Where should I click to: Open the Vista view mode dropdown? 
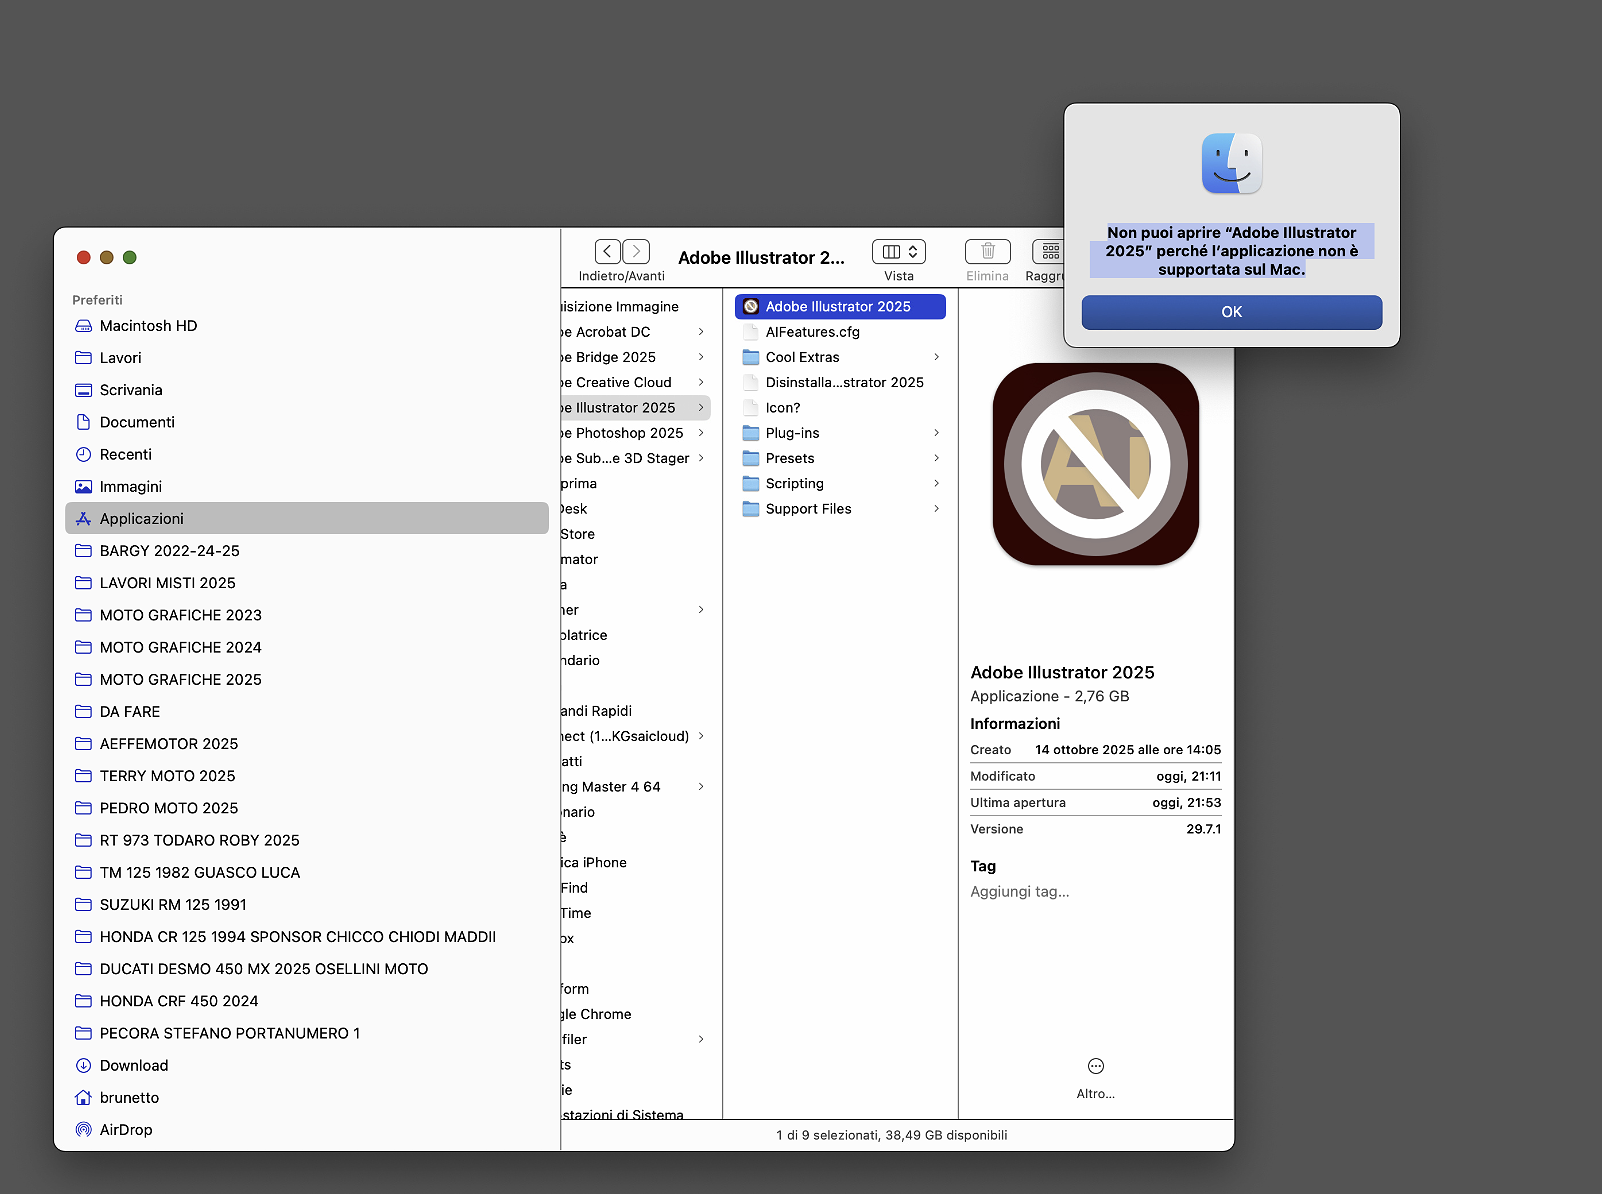pyautogui.click(x=898, y=252)
